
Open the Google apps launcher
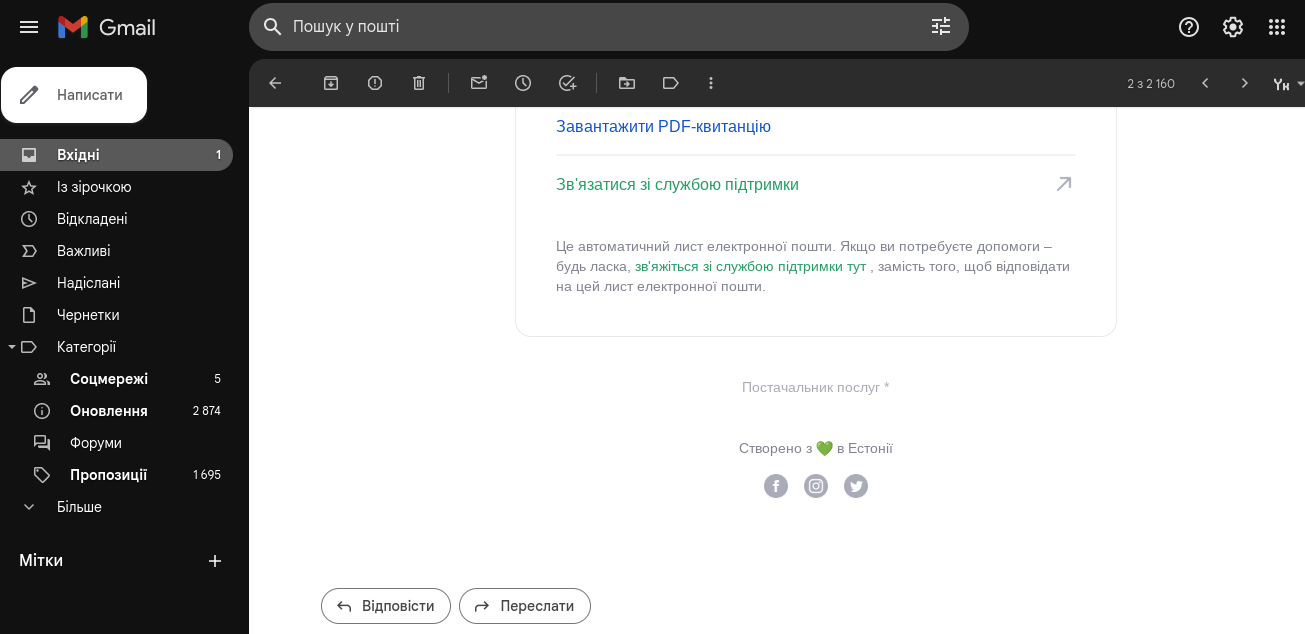coord(1277,27)
